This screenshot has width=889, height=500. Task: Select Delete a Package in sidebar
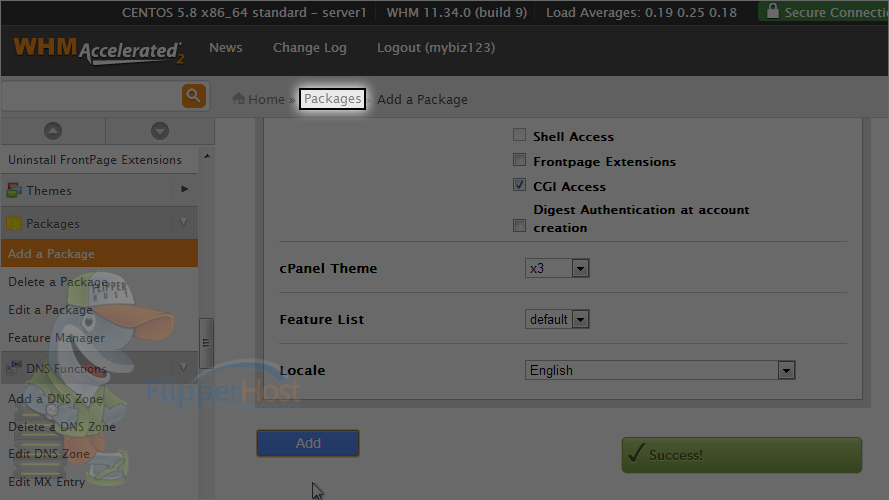click(x=58, y=282)
